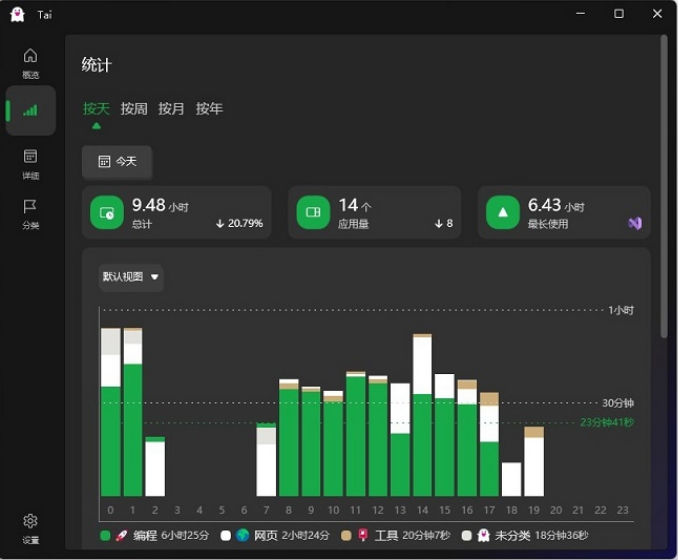Click the Visual Studio icon in 最长使用 card

tap(634, 223)
